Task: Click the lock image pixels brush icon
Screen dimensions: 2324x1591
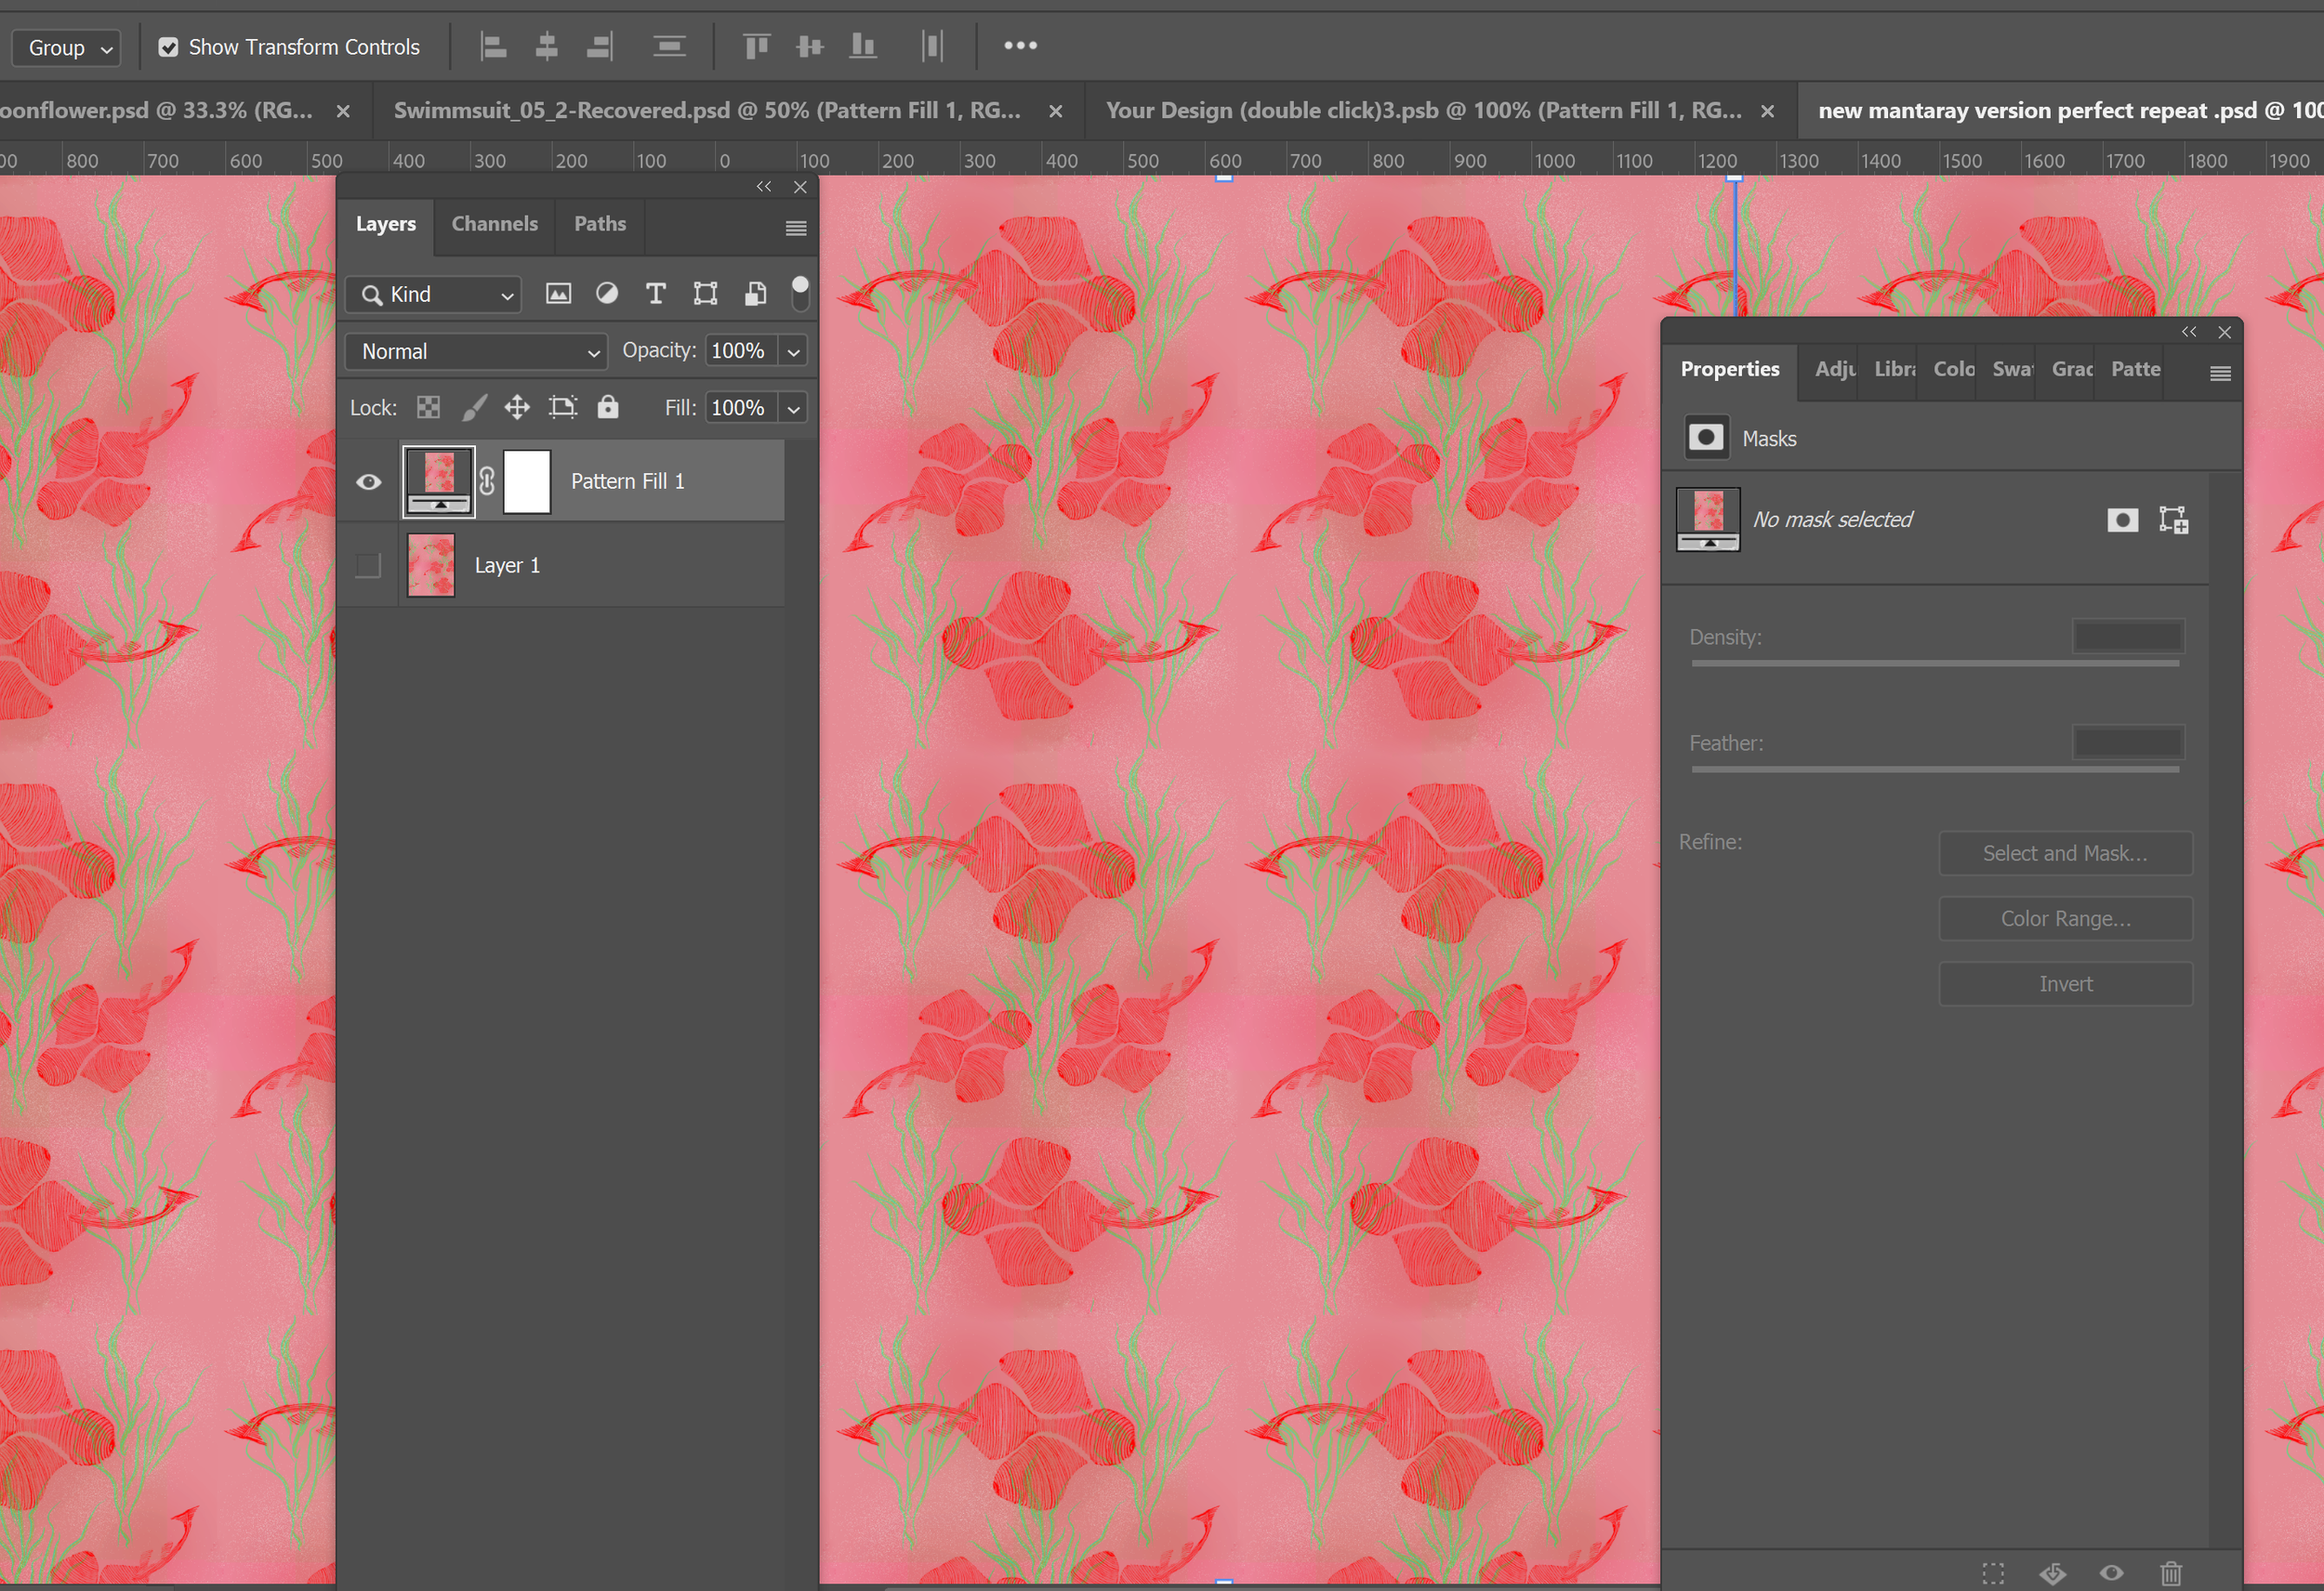Action: tap(474, 407)
